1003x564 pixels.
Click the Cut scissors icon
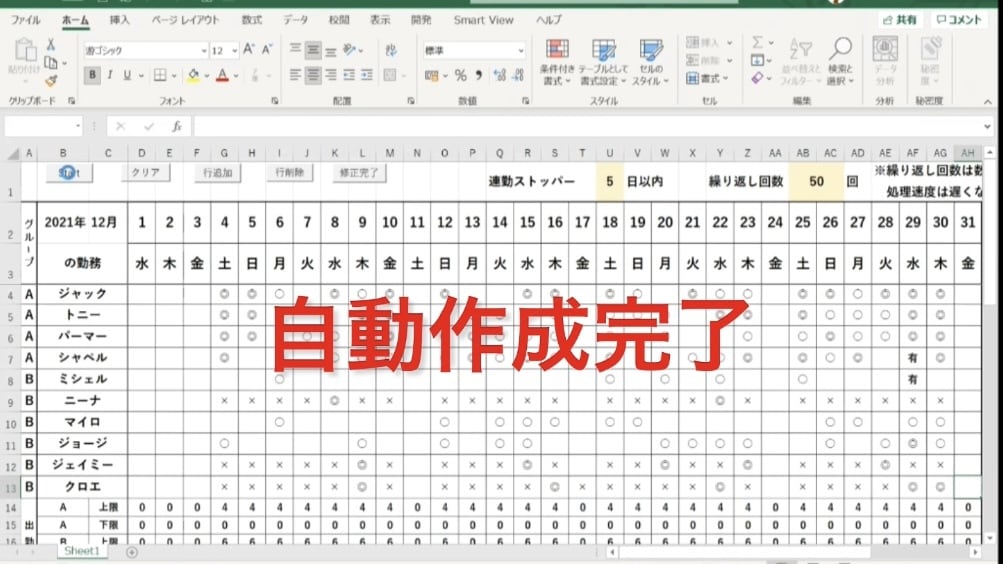click(51, 45)
